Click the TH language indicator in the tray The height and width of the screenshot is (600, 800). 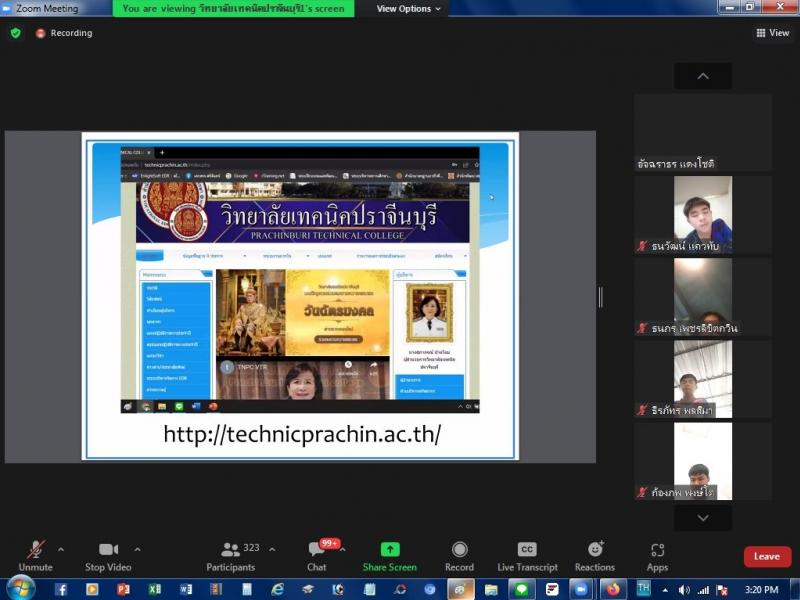click(643, 588)
